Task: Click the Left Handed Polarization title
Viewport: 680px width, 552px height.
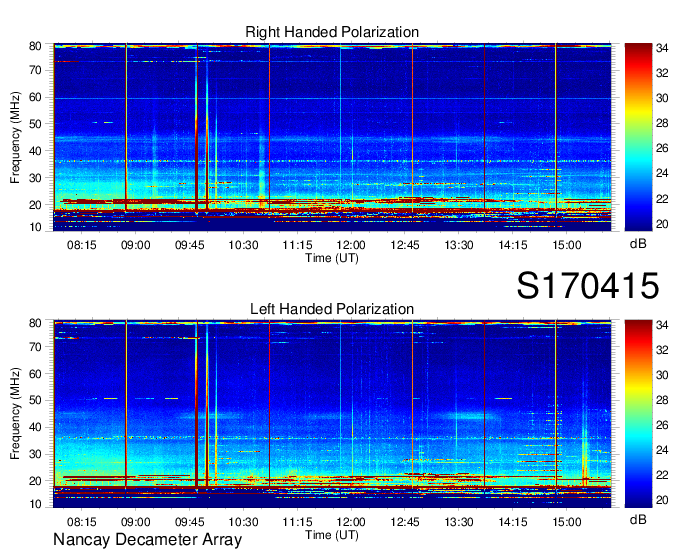Action: click(x=332, y=309)
